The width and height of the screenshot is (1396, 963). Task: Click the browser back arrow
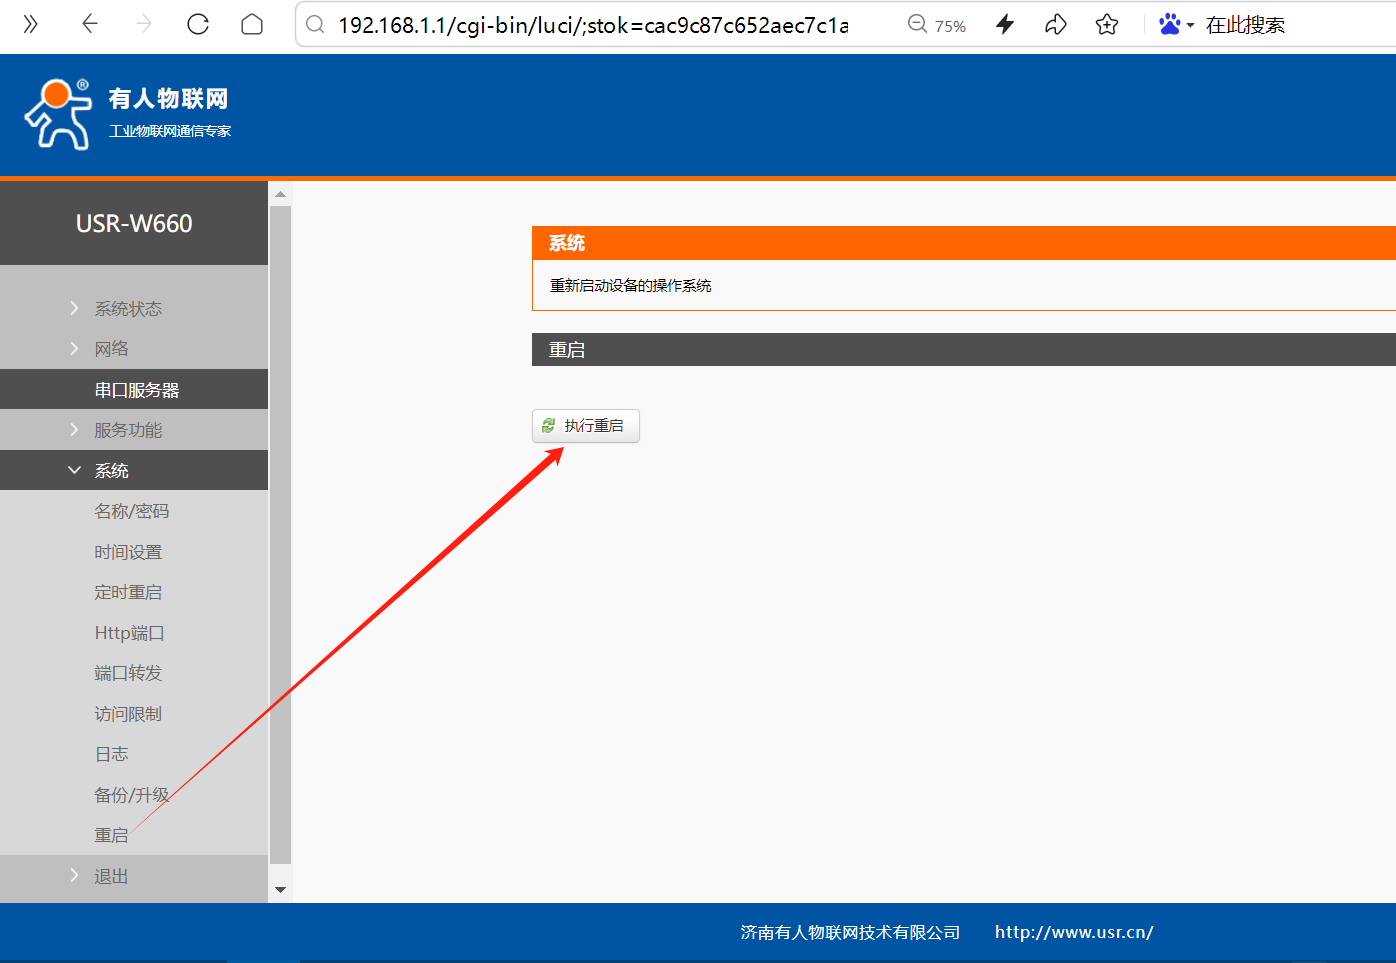[x=90, y=24]
